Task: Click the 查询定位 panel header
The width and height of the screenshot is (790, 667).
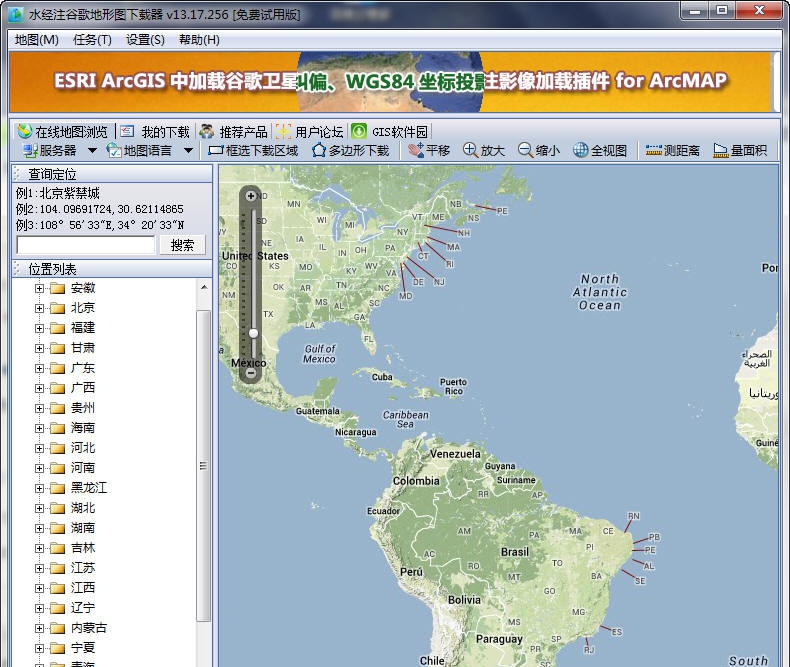Action: click(x=112, y=174)
